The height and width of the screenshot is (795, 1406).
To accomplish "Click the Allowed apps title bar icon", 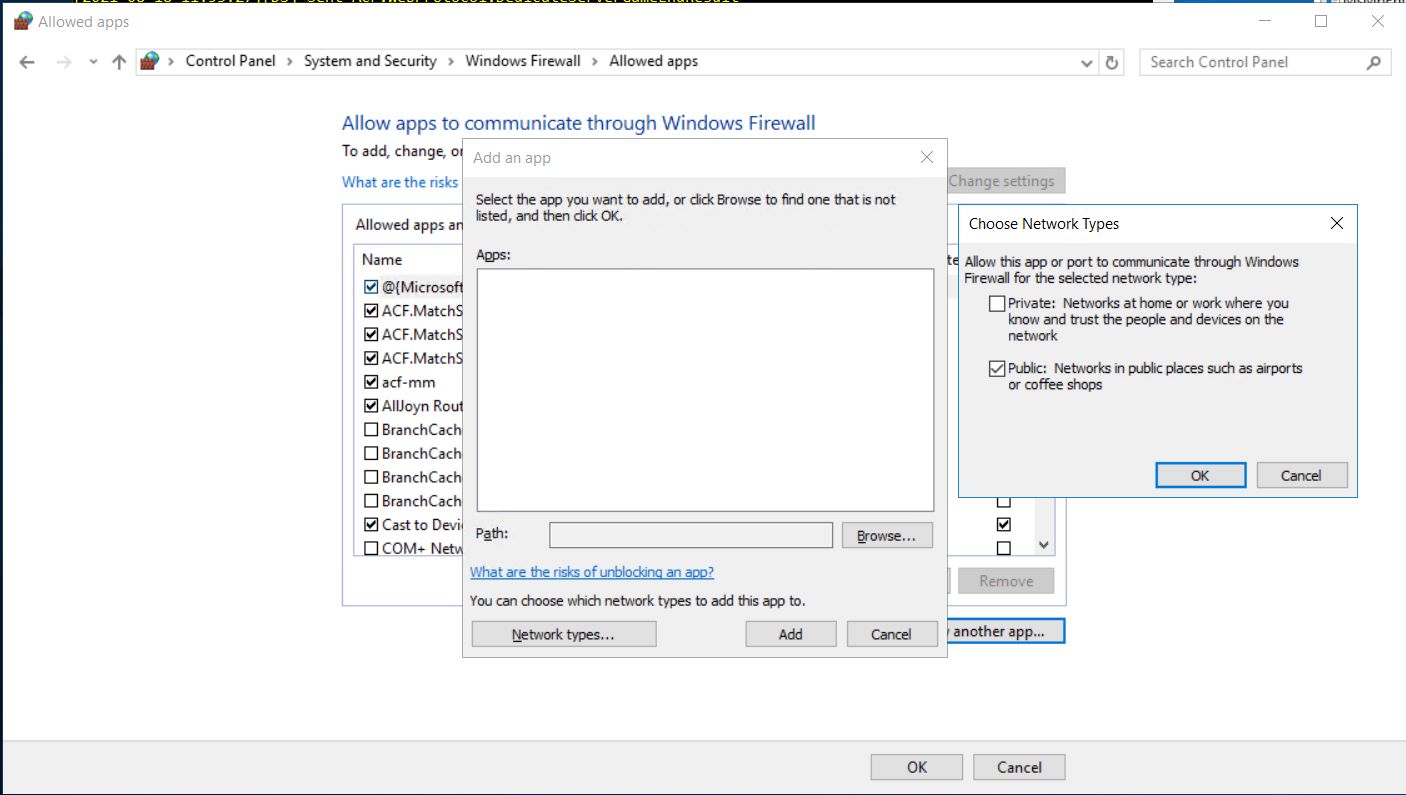I will click(x=22, y=21).
